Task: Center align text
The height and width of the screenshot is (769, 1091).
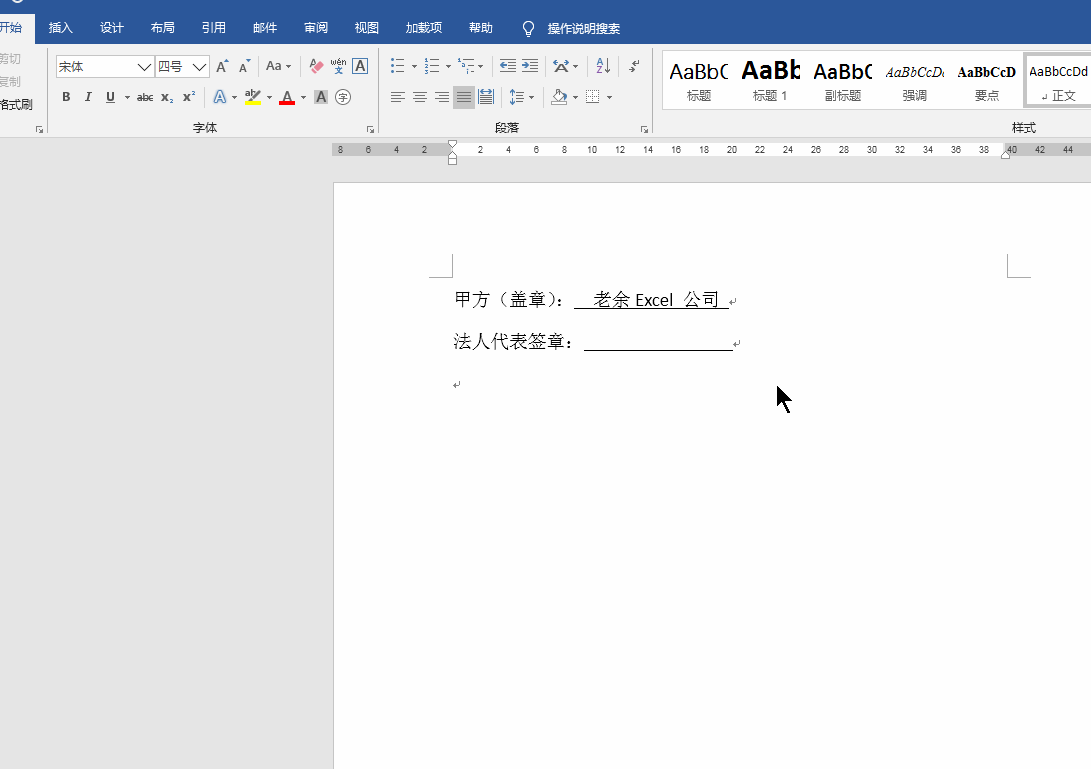Action: point(420,97)
